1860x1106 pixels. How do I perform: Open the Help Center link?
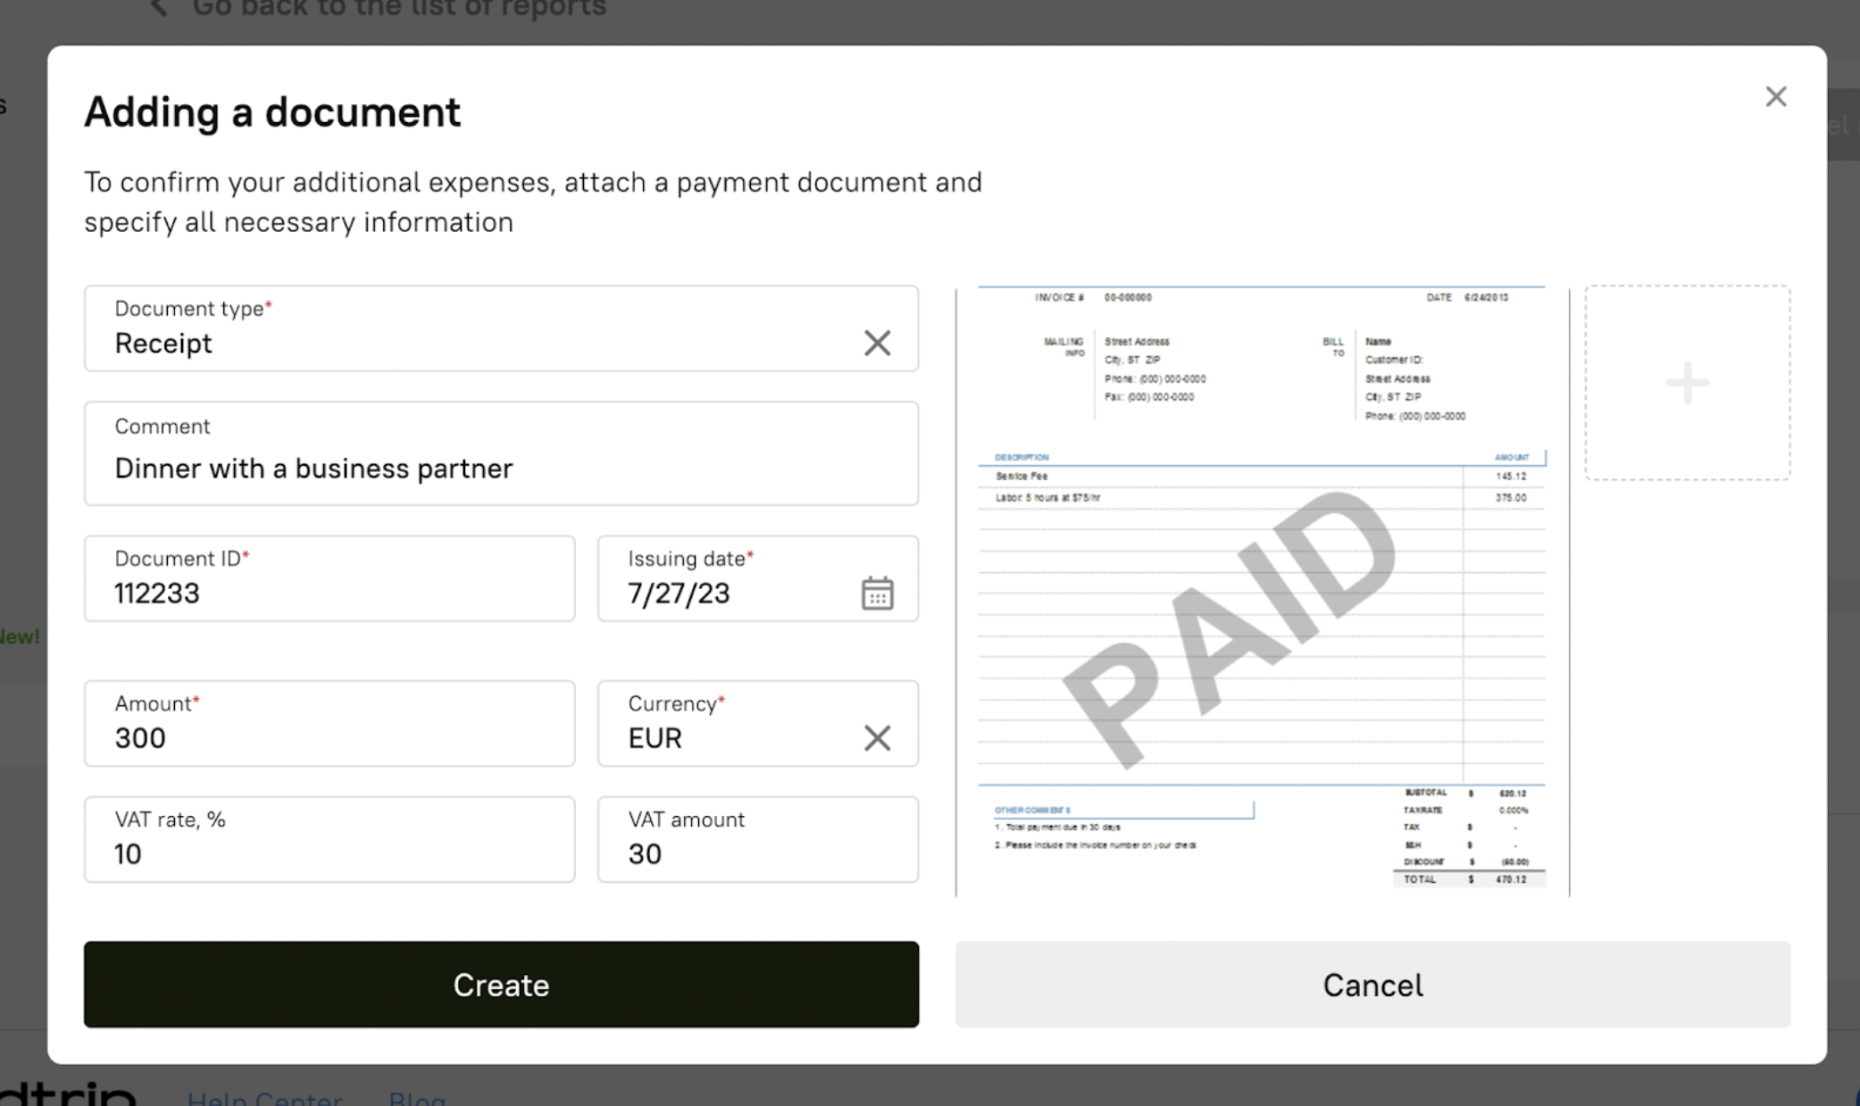point(265,1098)
